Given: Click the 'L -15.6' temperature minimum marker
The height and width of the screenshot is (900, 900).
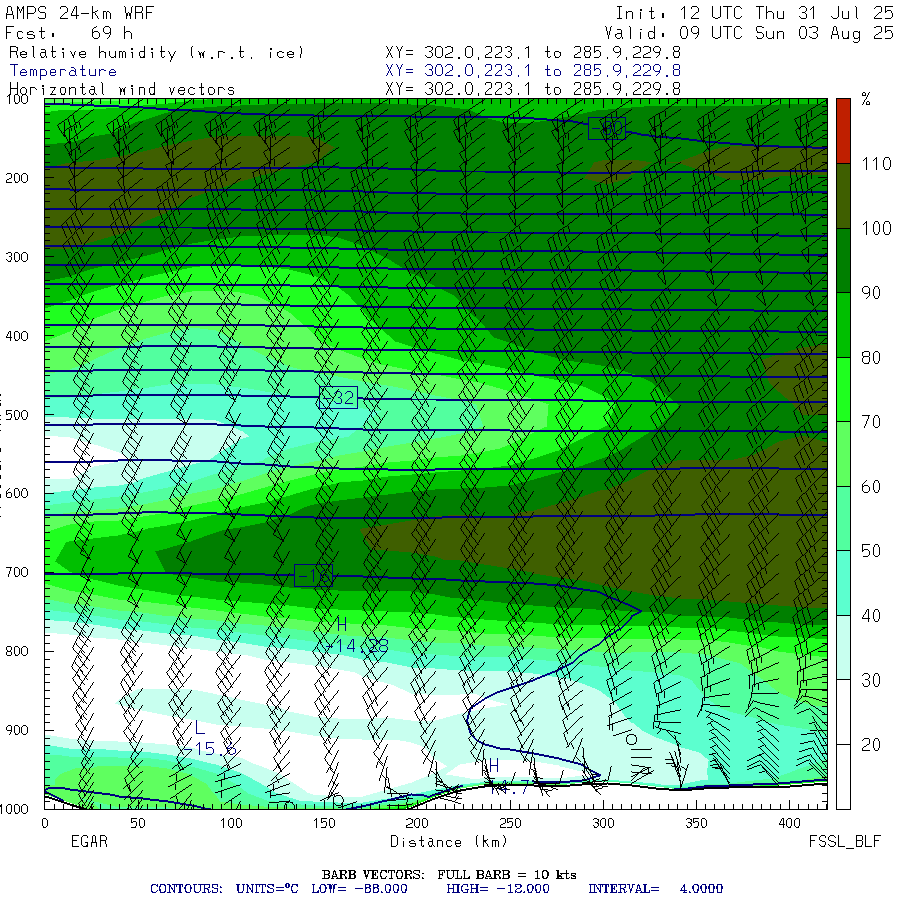Looking at the screenshot, I should [x=209, y=739].
